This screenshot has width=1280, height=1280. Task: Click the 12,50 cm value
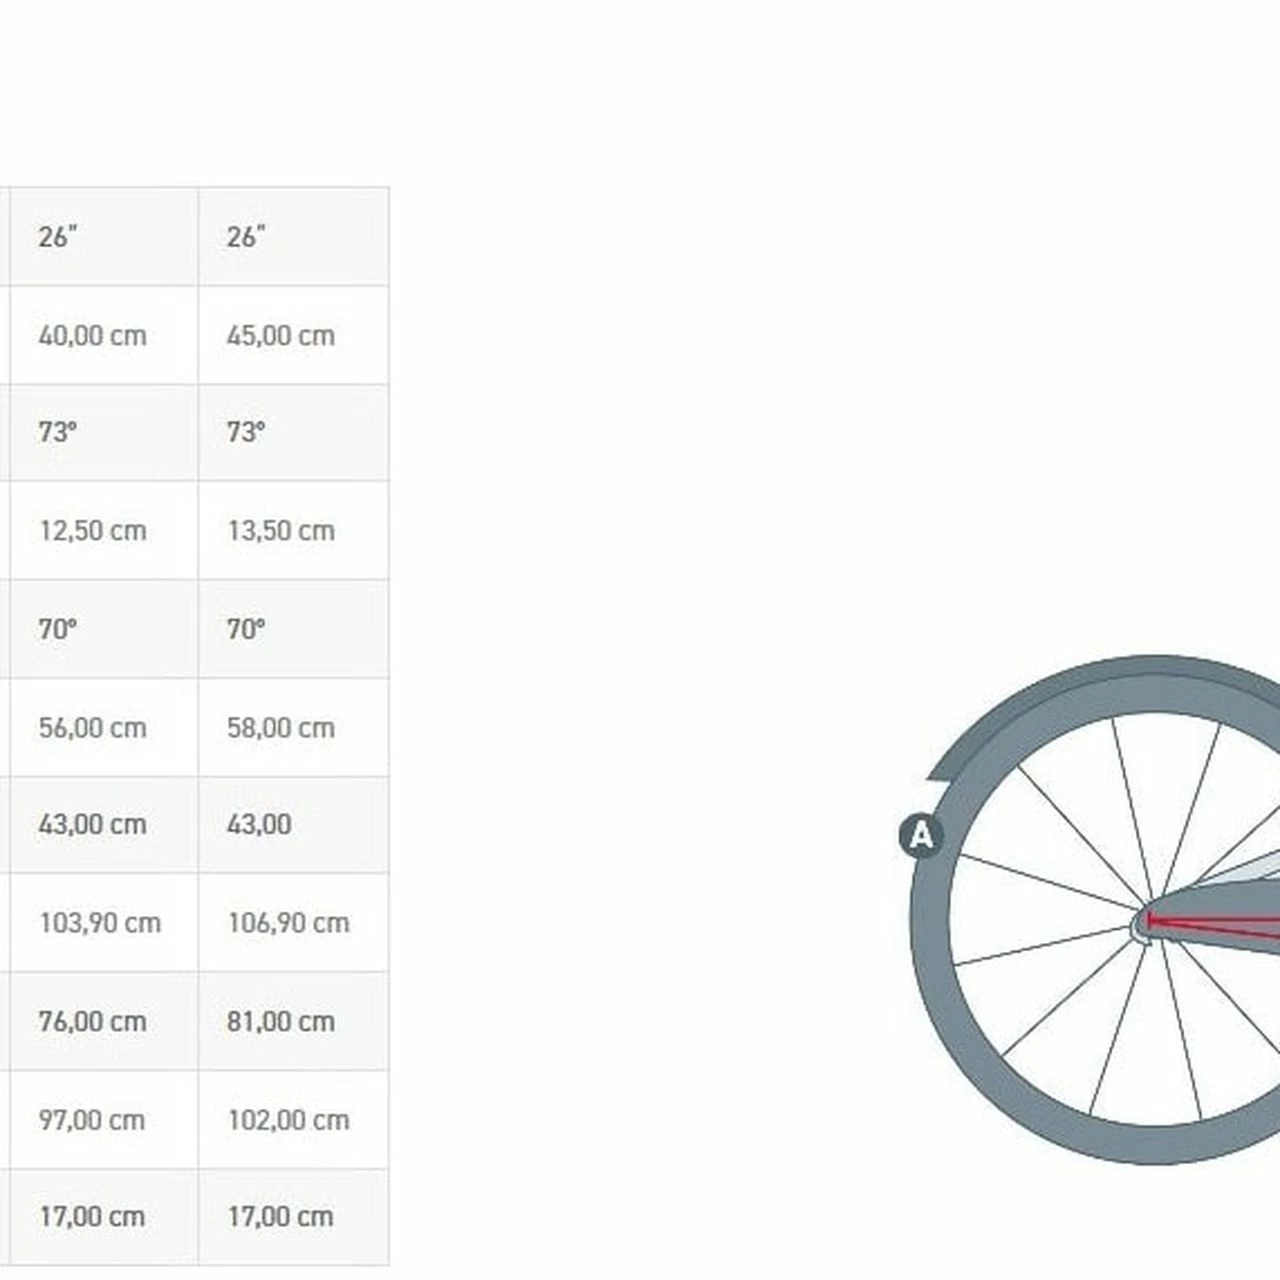92,530
